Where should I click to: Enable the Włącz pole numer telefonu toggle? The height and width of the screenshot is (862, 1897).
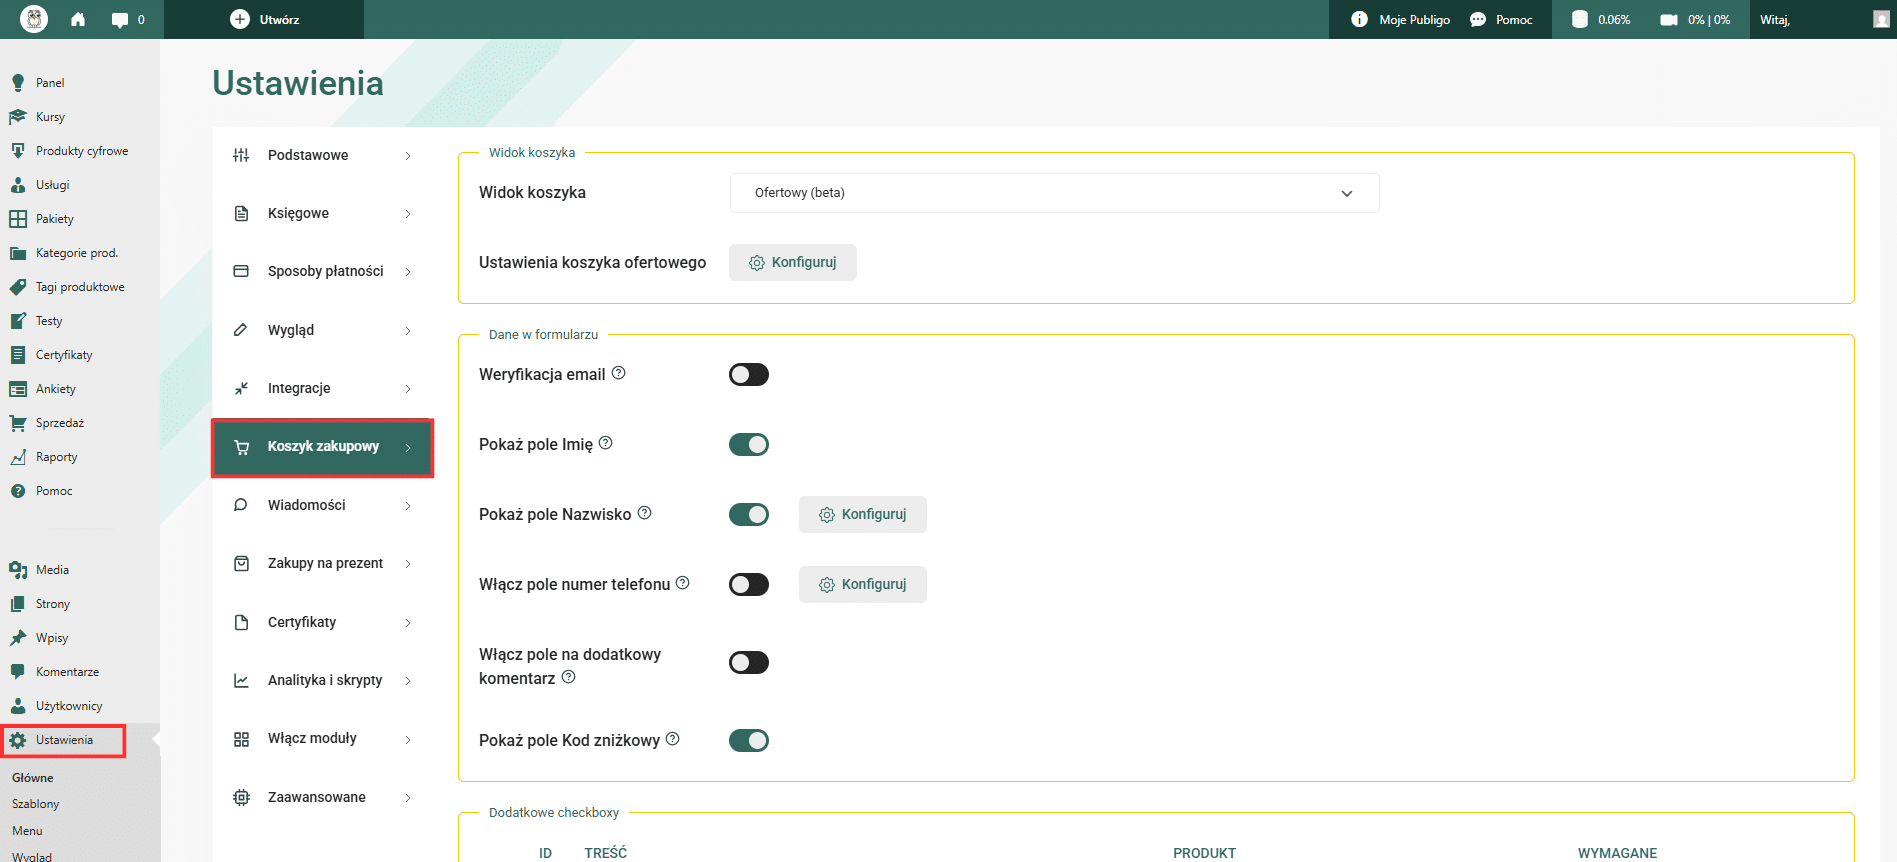tap(749, 584)
